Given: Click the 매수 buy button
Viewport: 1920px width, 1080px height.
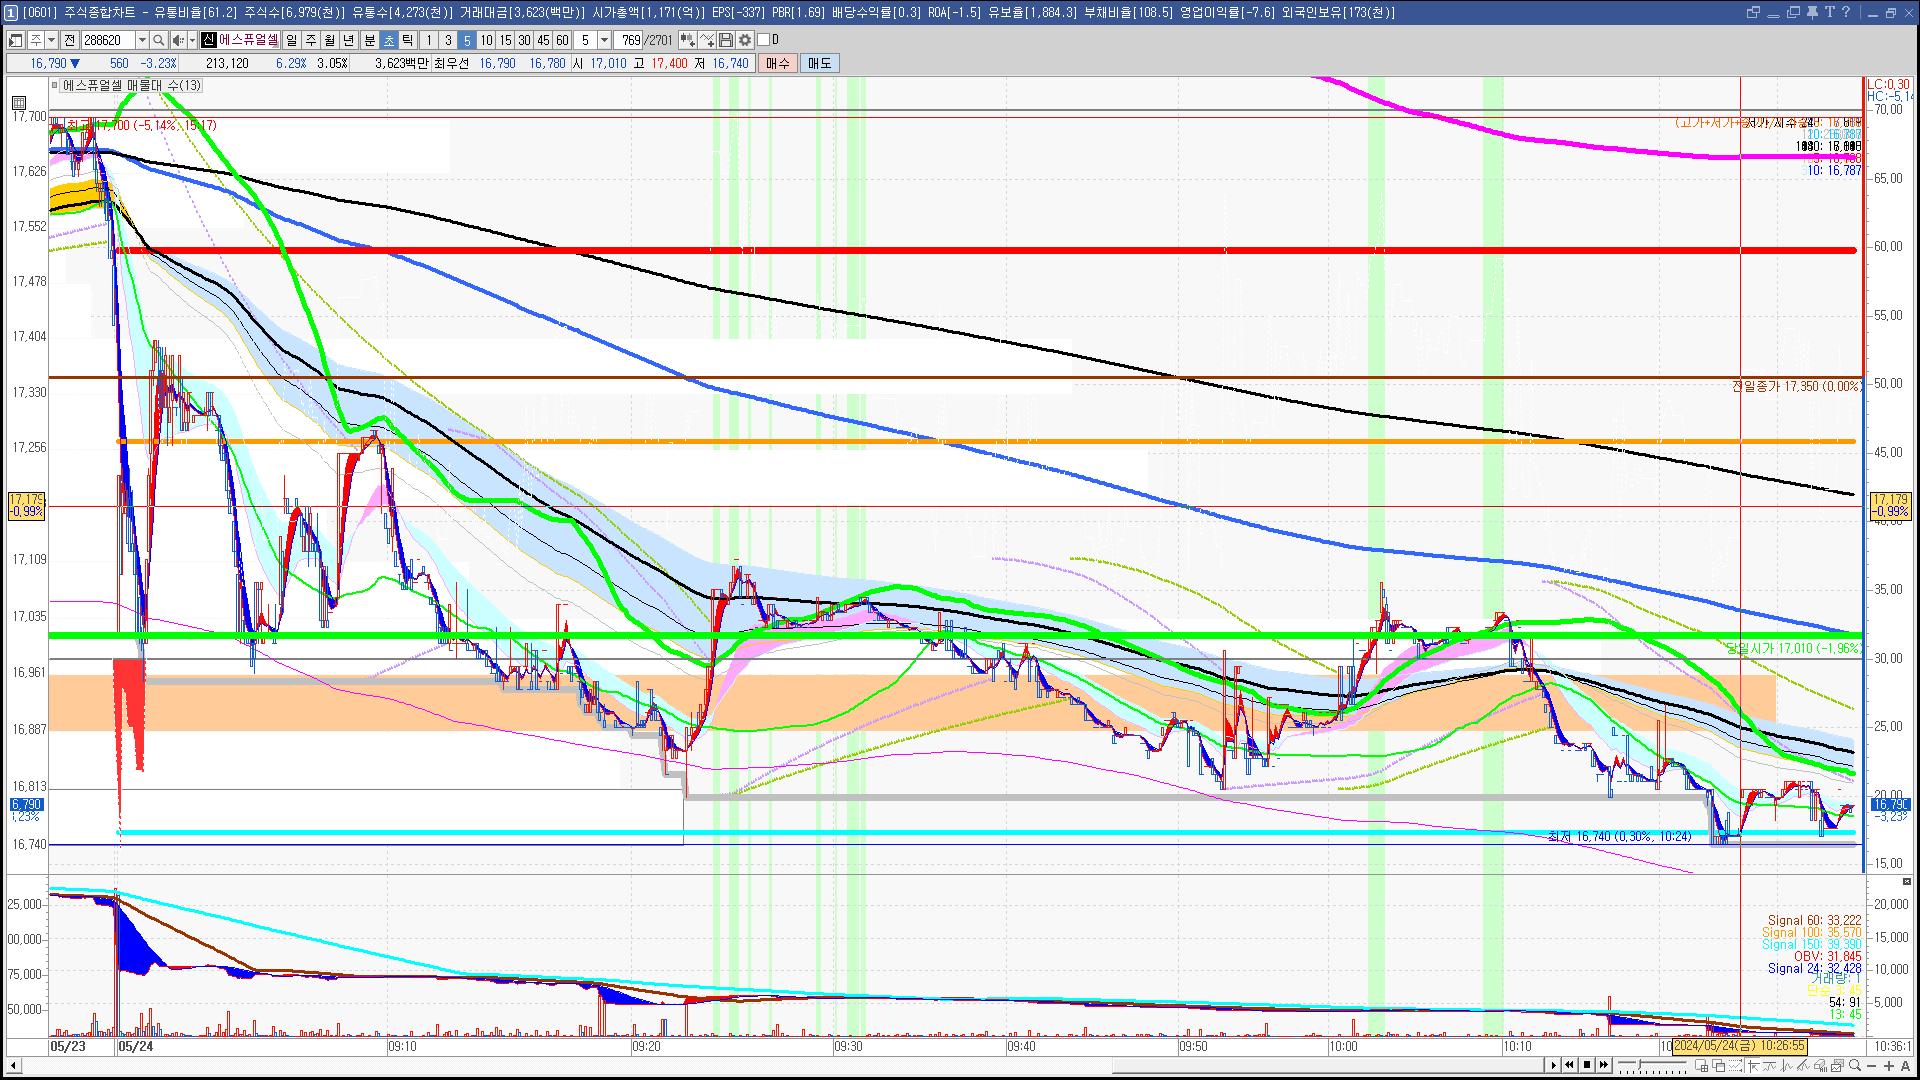Looking at the screenshot, I should 778,63.
